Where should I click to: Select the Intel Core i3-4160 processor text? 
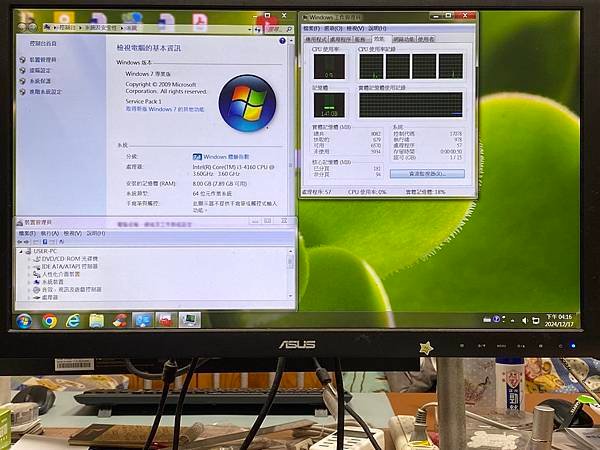pyautogui.click(x=233, y=170)
